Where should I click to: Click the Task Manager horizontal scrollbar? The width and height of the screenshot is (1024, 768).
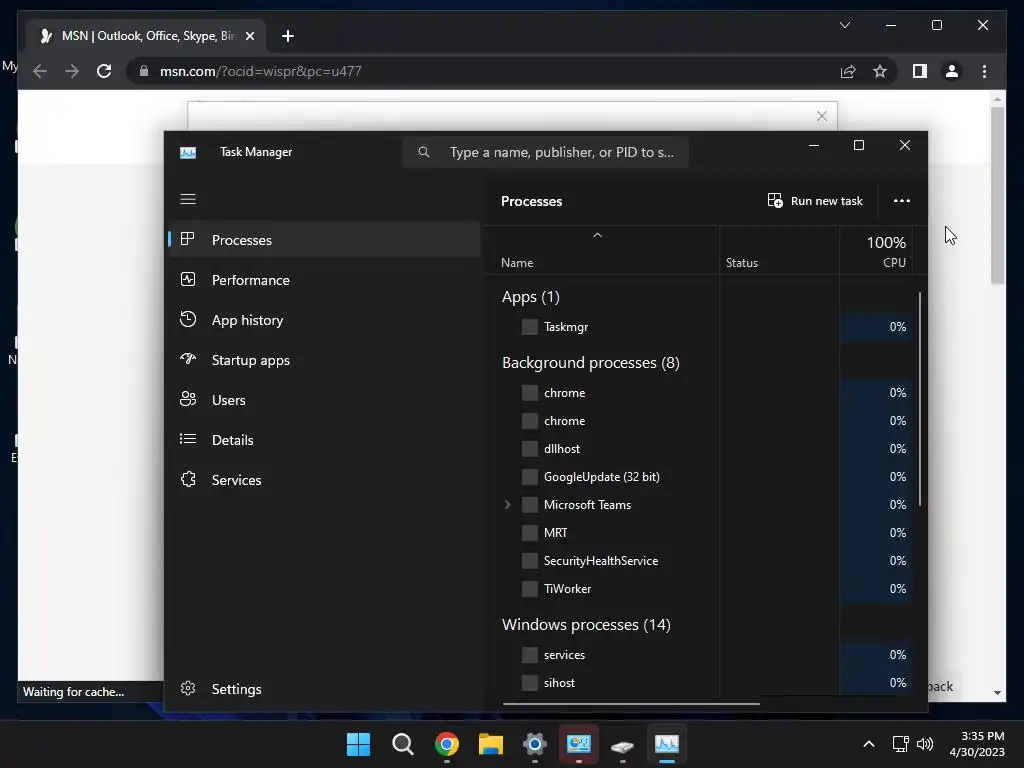(631, 704)
